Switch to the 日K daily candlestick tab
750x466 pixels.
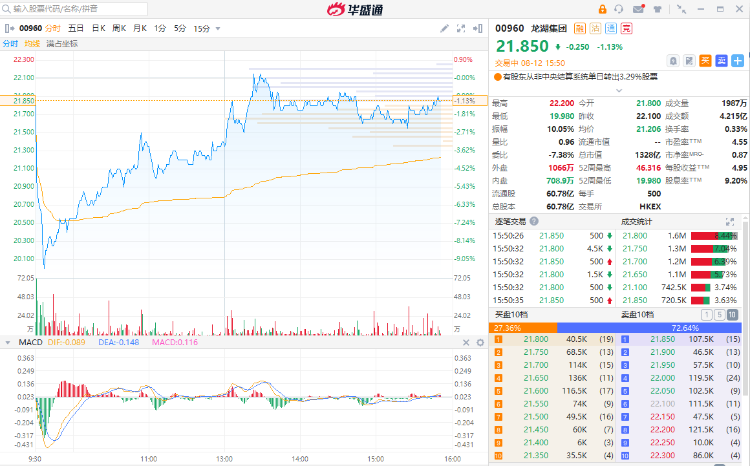pos(99,28)
